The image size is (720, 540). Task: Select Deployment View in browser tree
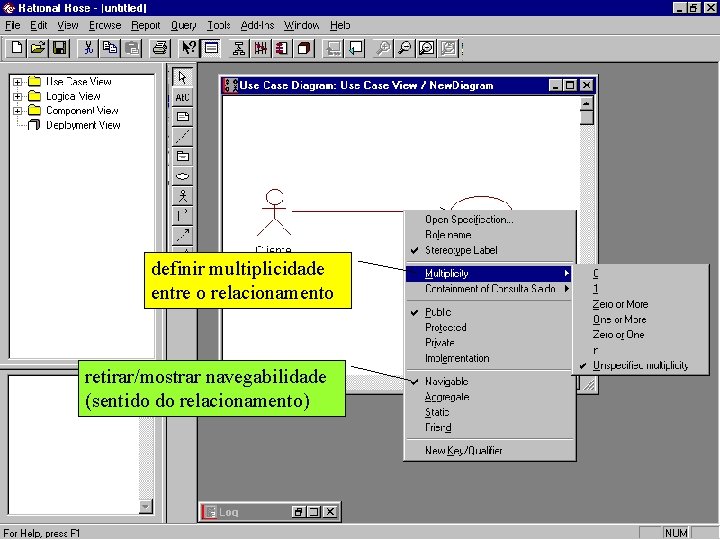pyautogui.click(x=83, y=125)
